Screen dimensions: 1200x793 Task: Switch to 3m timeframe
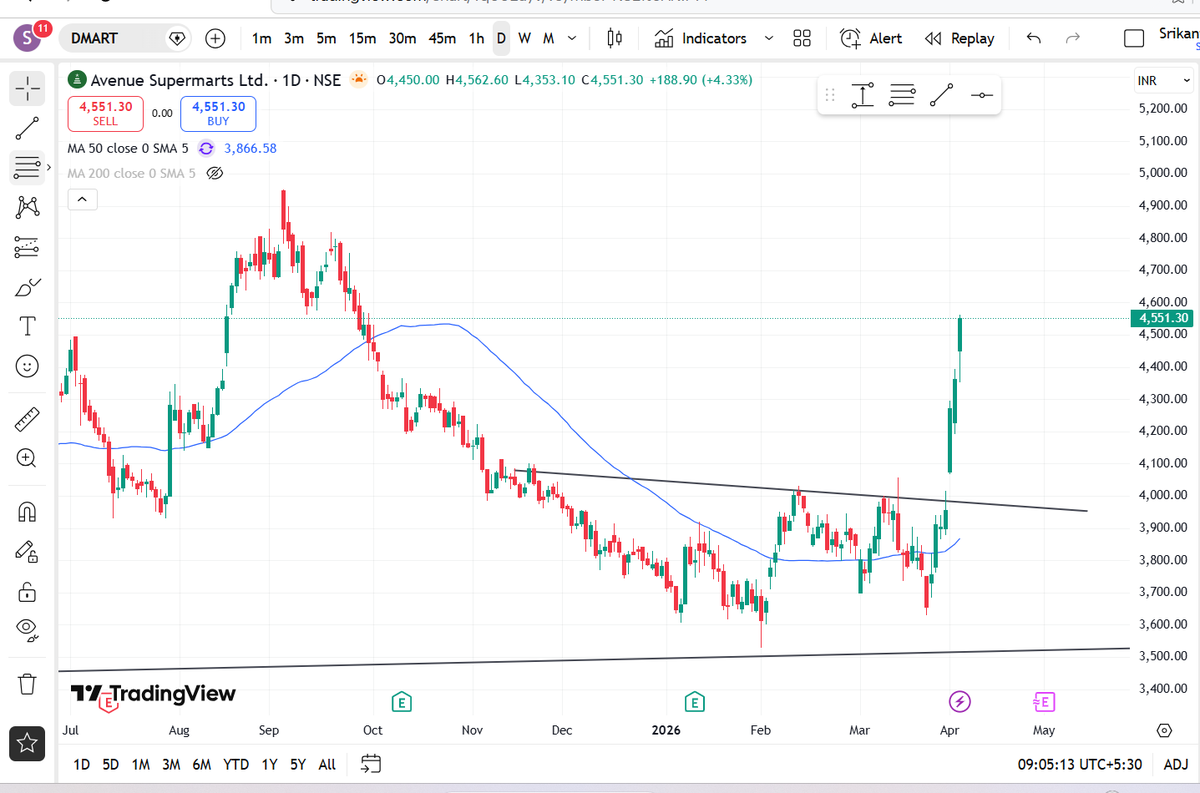click(x=294, y=38)
